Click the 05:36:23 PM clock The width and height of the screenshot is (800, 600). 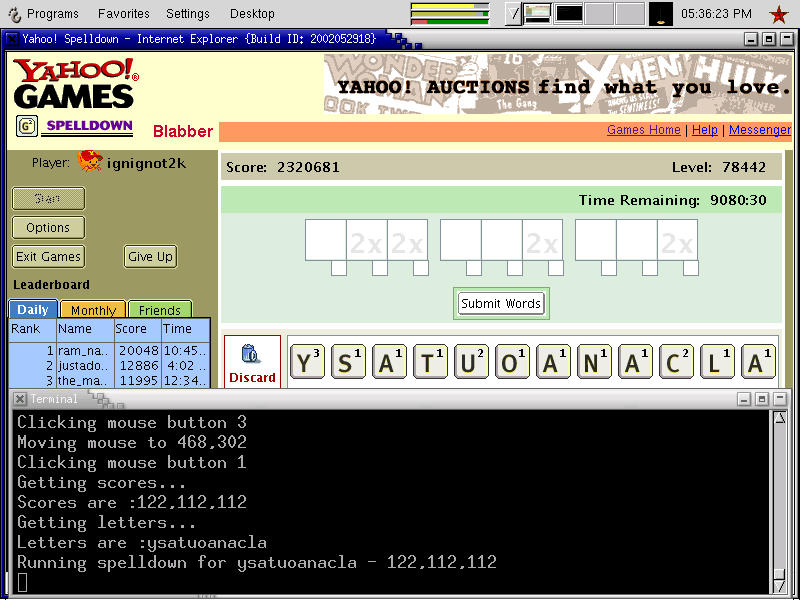click(x=716, y=14)
